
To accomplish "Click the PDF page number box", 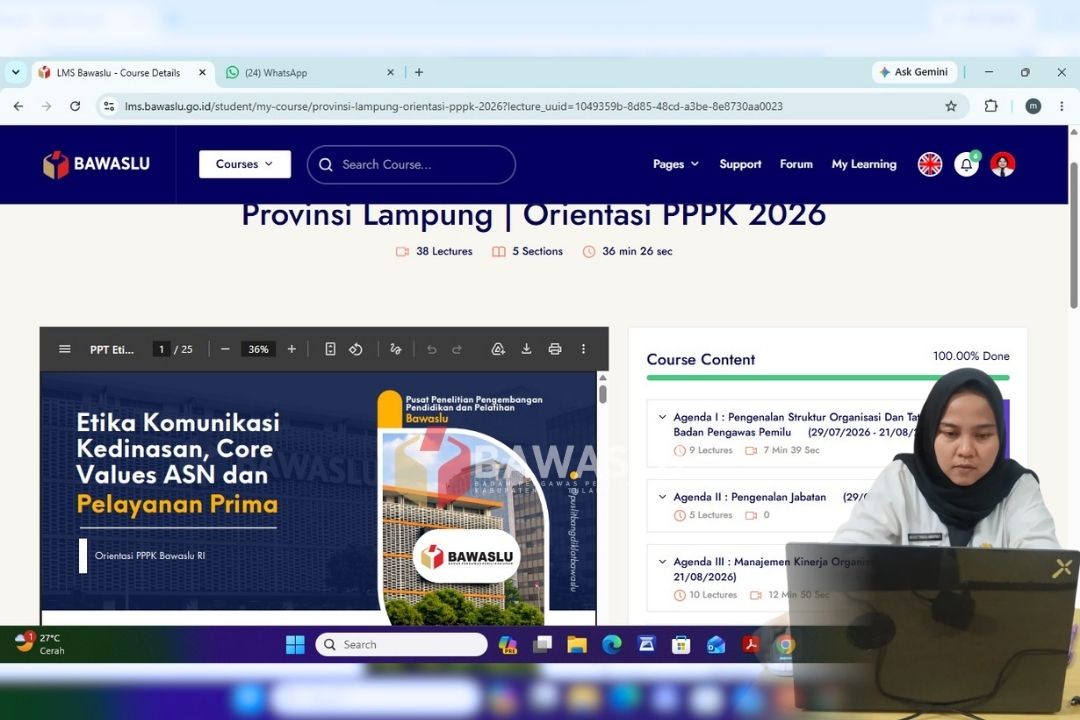I will (161, 349).
